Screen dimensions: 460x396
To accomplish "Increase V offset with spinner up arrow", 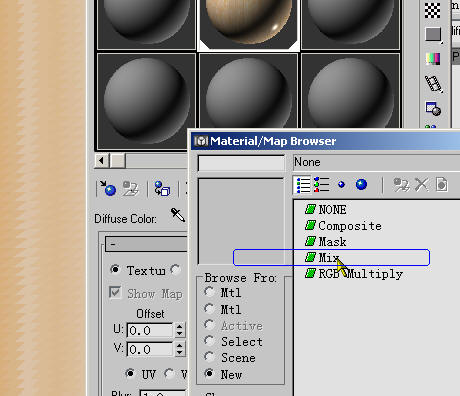I will pyautogui.click(x=180, y=346).
